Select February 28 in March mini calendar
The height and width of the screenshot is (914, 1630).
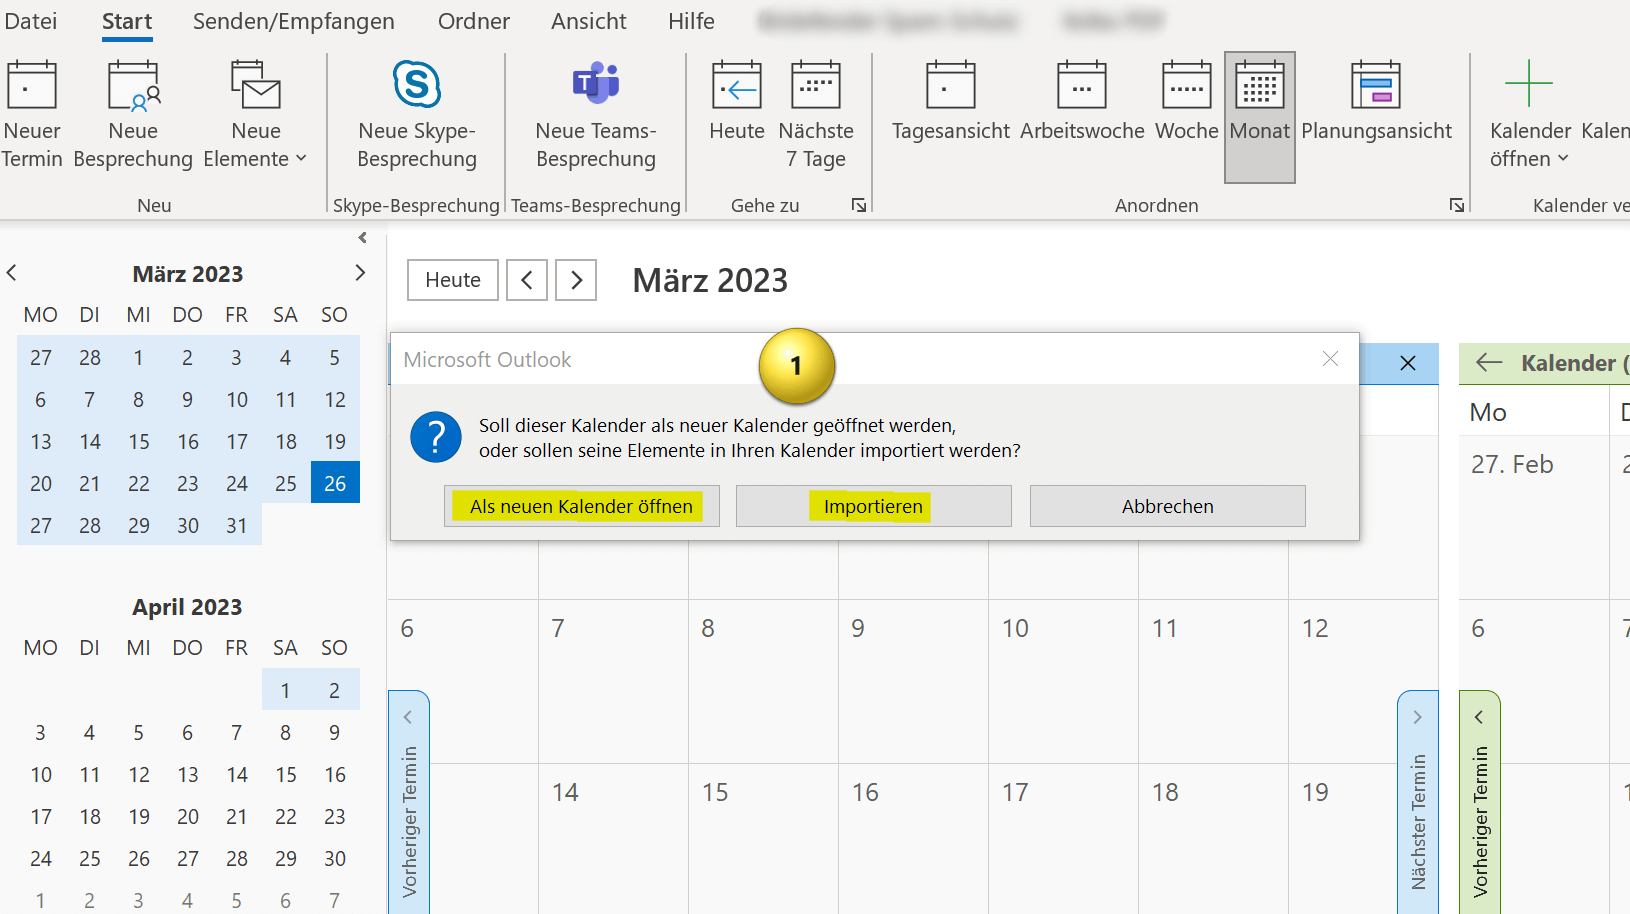(x=90, y=357)
